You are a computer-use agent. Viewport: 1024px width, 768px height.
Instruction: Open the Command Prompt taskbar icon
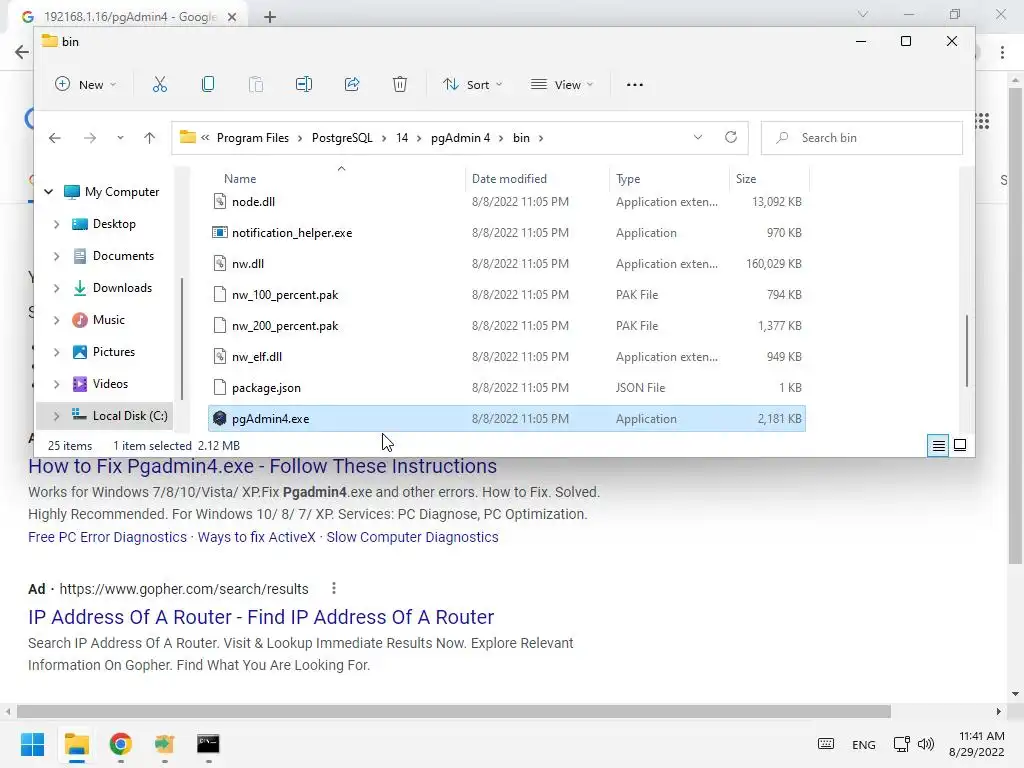coord(208,744)
